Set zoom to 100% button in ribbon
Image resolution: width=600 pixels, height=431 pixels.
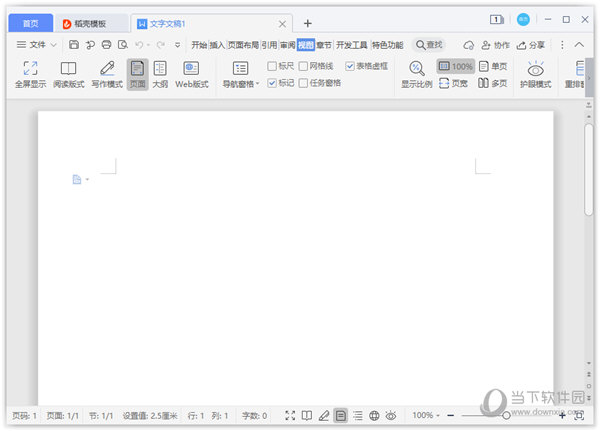point(455,66)
